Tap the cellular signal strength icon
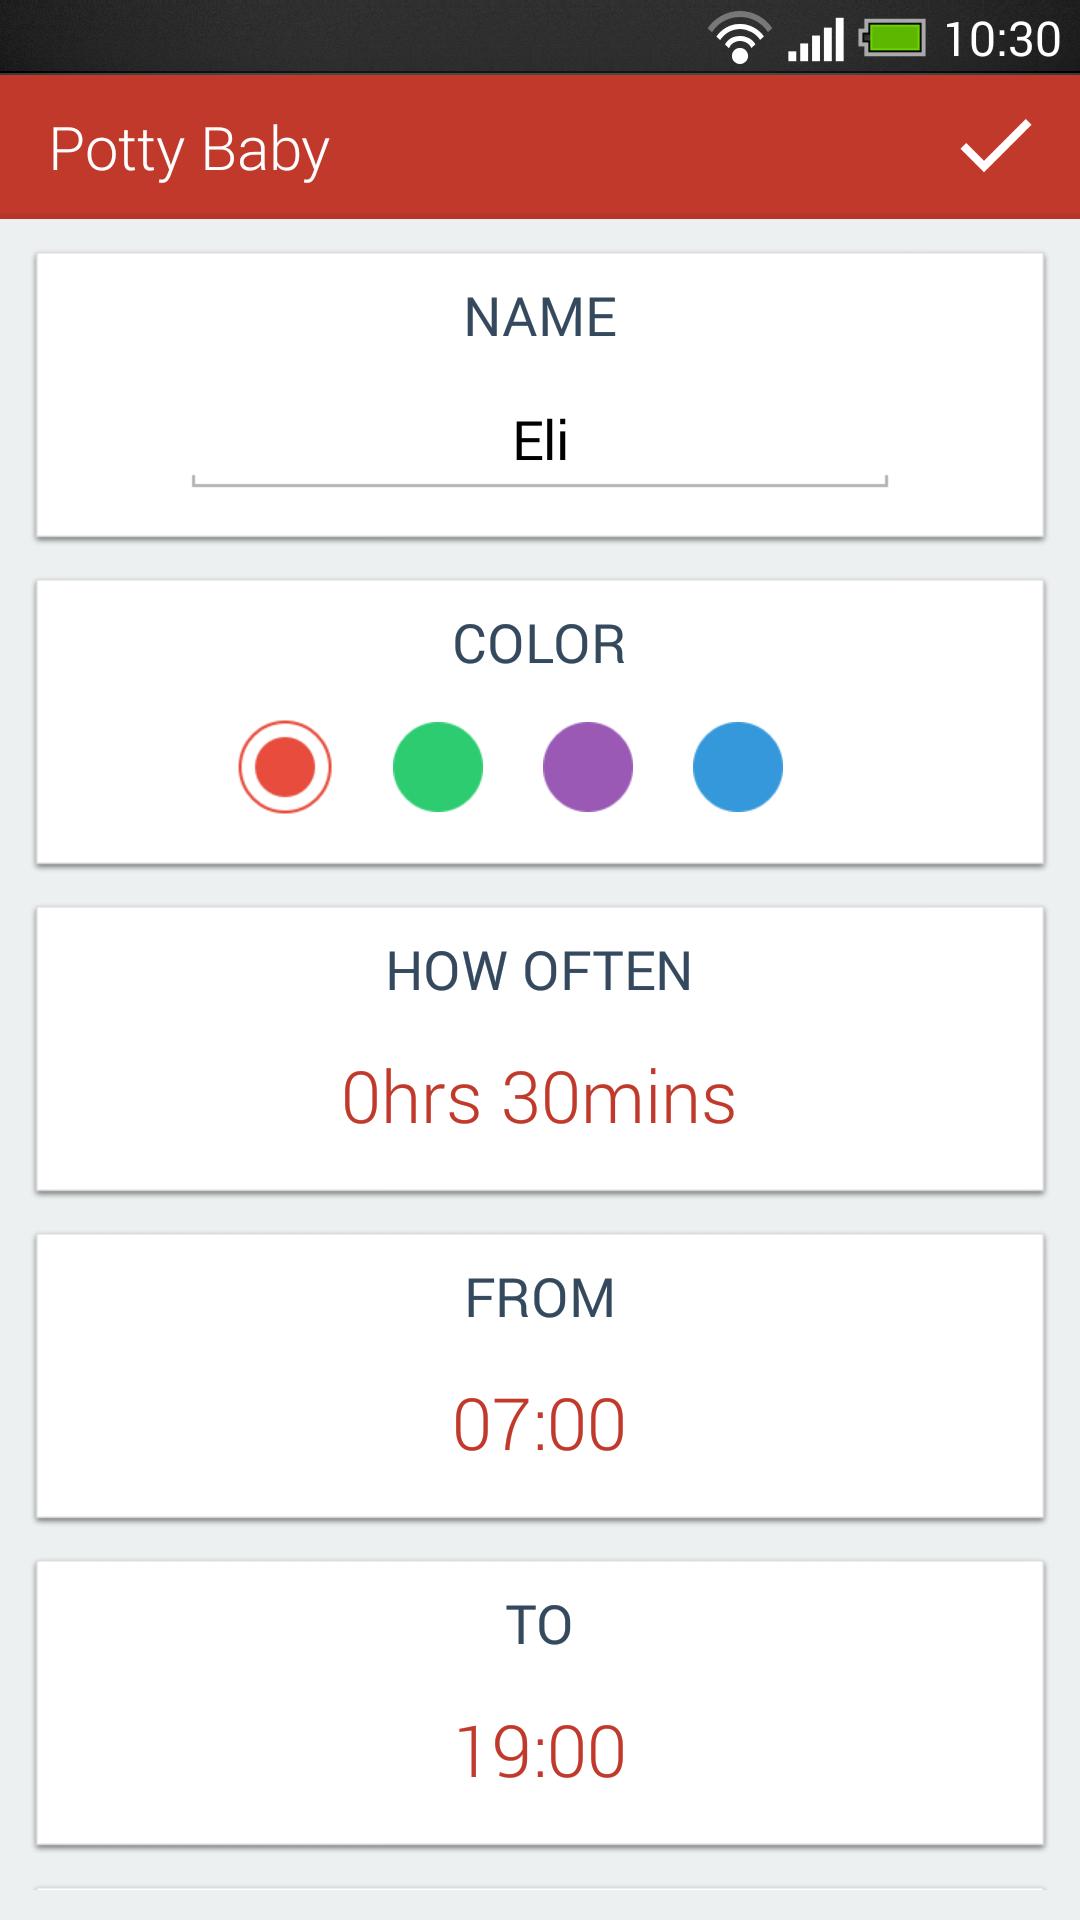The height and width of the screenshot is (1920, 1080). [x=816, y=40]
